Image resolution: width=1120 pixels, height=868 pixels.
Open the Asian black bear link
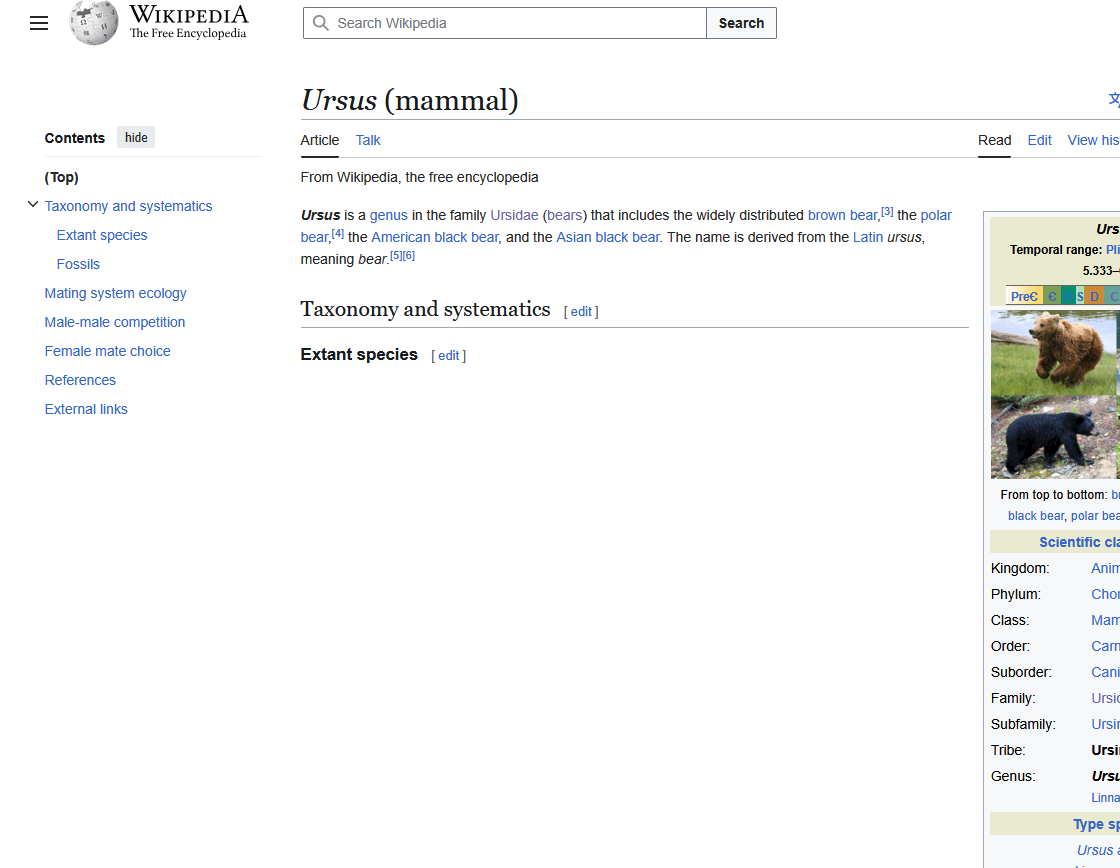point(608,237)
